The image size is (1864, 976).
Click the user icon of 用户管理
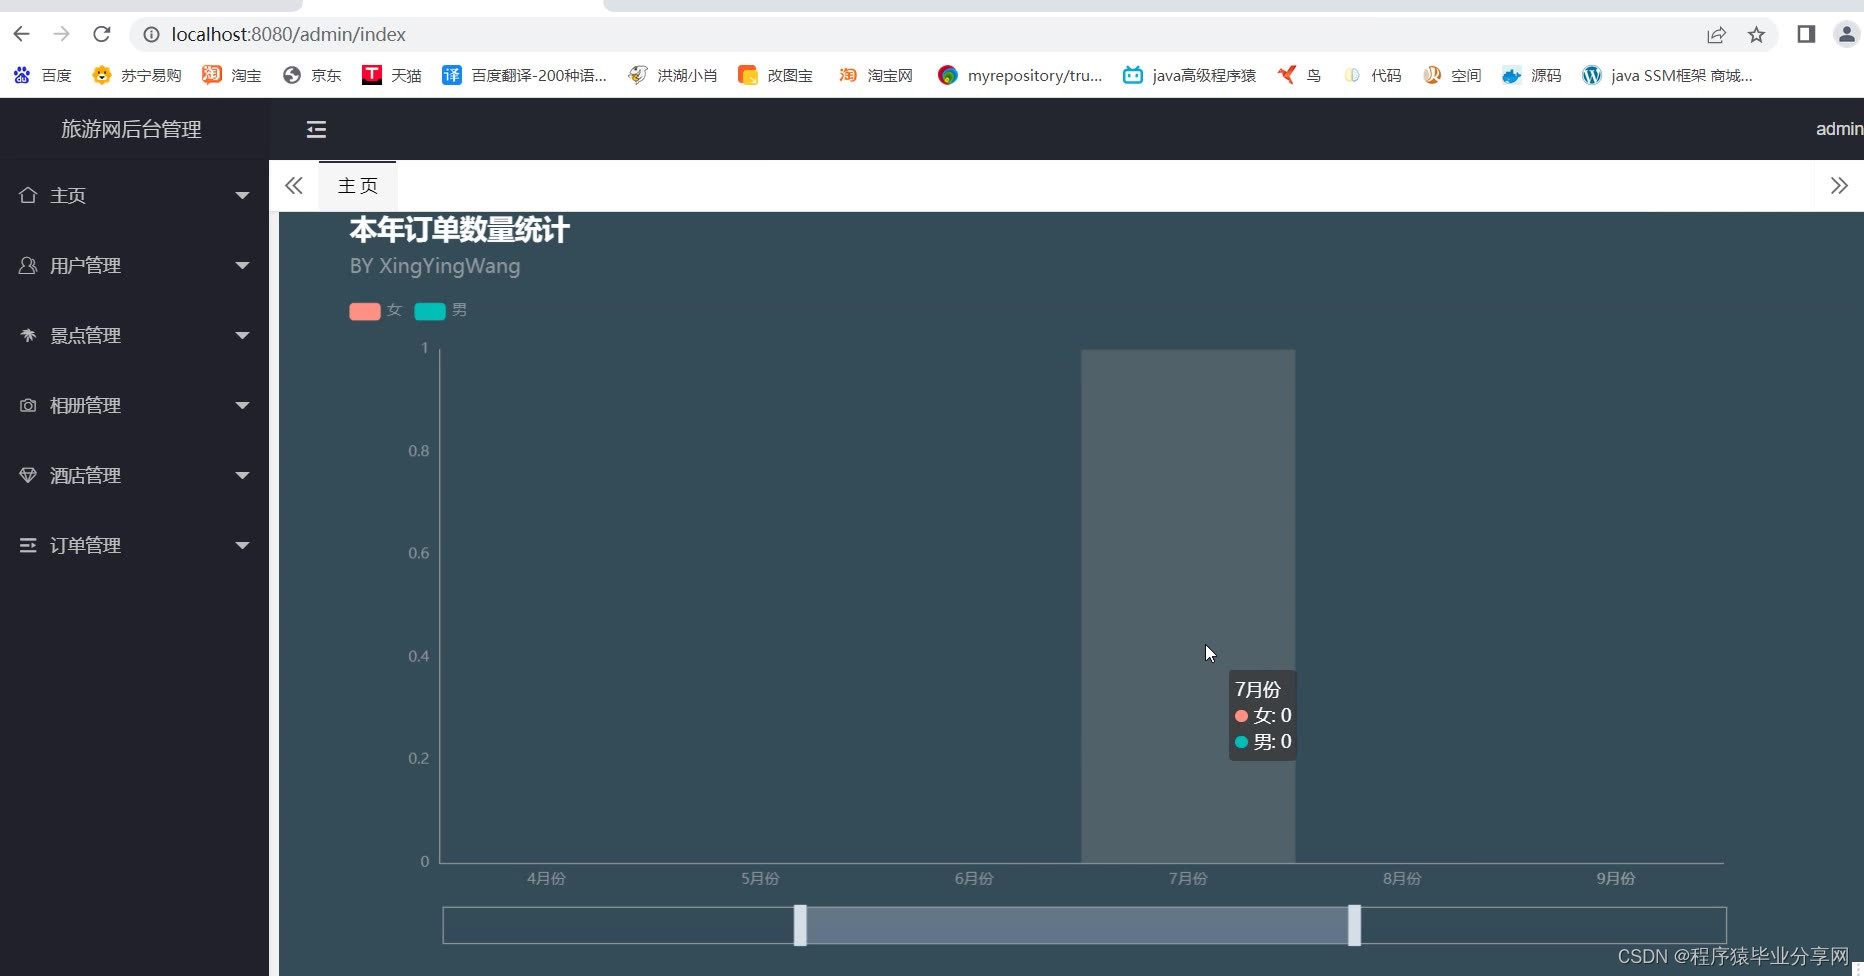coord(28,265)
